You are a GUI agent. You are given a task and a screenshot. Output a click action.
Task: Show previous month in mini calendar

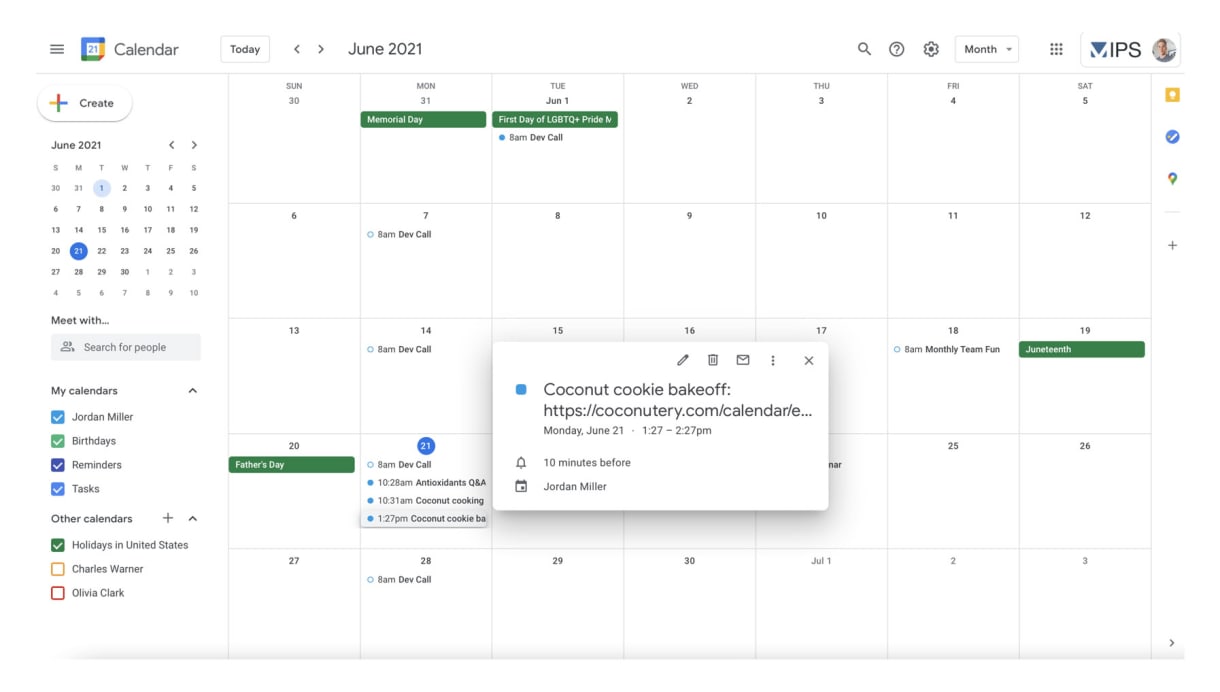click(x=172, y=145)
